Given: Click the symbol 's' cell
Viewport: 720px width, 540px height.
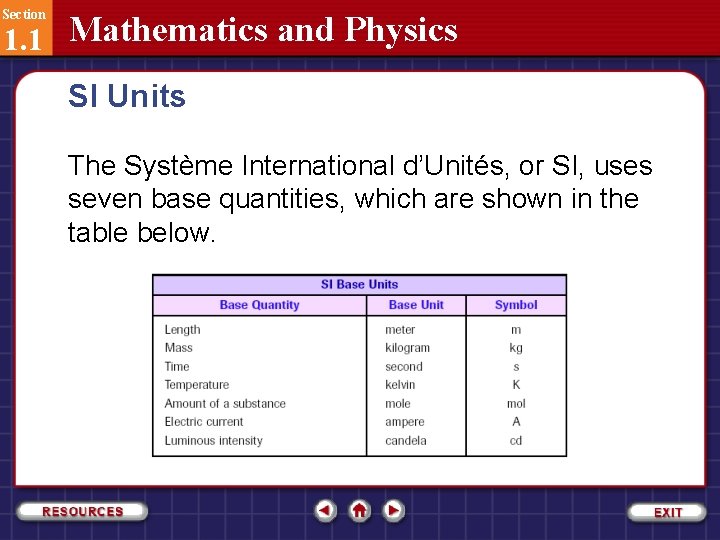Looking at the screenshot, I should coord(516,367).
